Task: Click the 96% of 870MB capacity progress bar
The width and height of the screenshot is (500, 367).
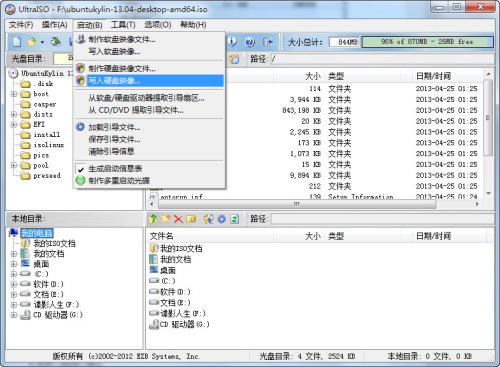Action: pos(427,42)
